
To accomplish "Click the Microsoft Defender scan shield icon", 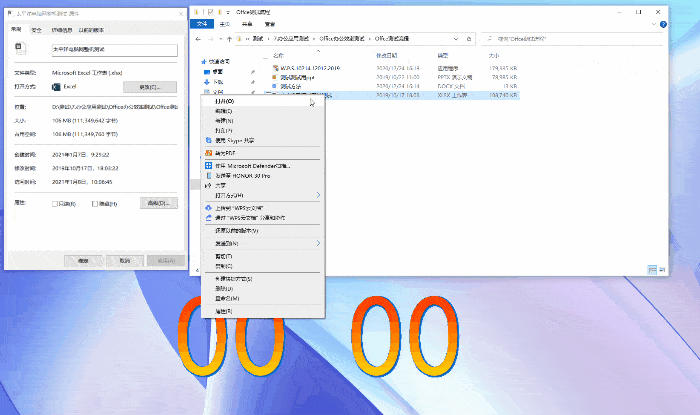I will tap(208, 166).
